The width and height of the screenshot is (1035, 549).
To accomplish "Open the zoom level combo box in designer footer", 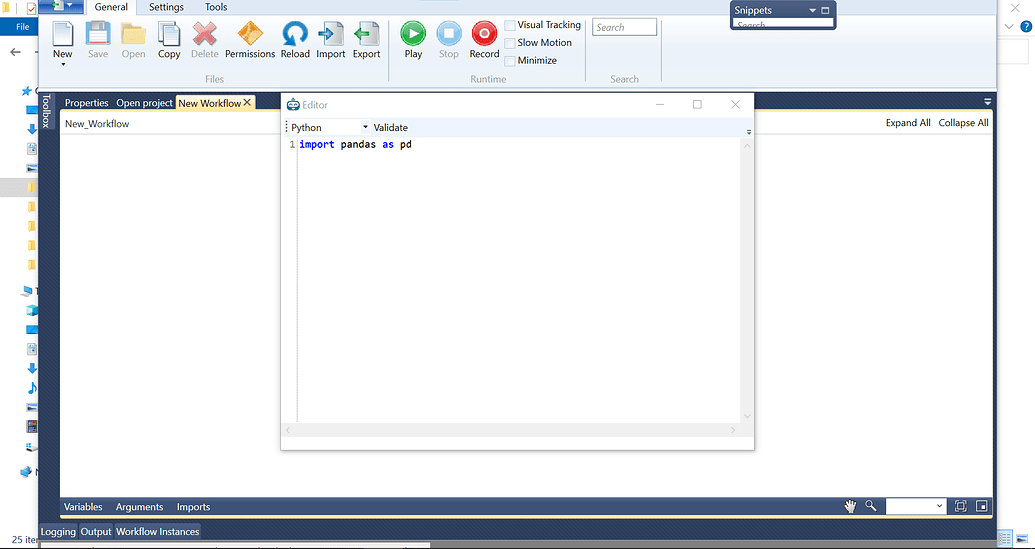I will [916, 506].
